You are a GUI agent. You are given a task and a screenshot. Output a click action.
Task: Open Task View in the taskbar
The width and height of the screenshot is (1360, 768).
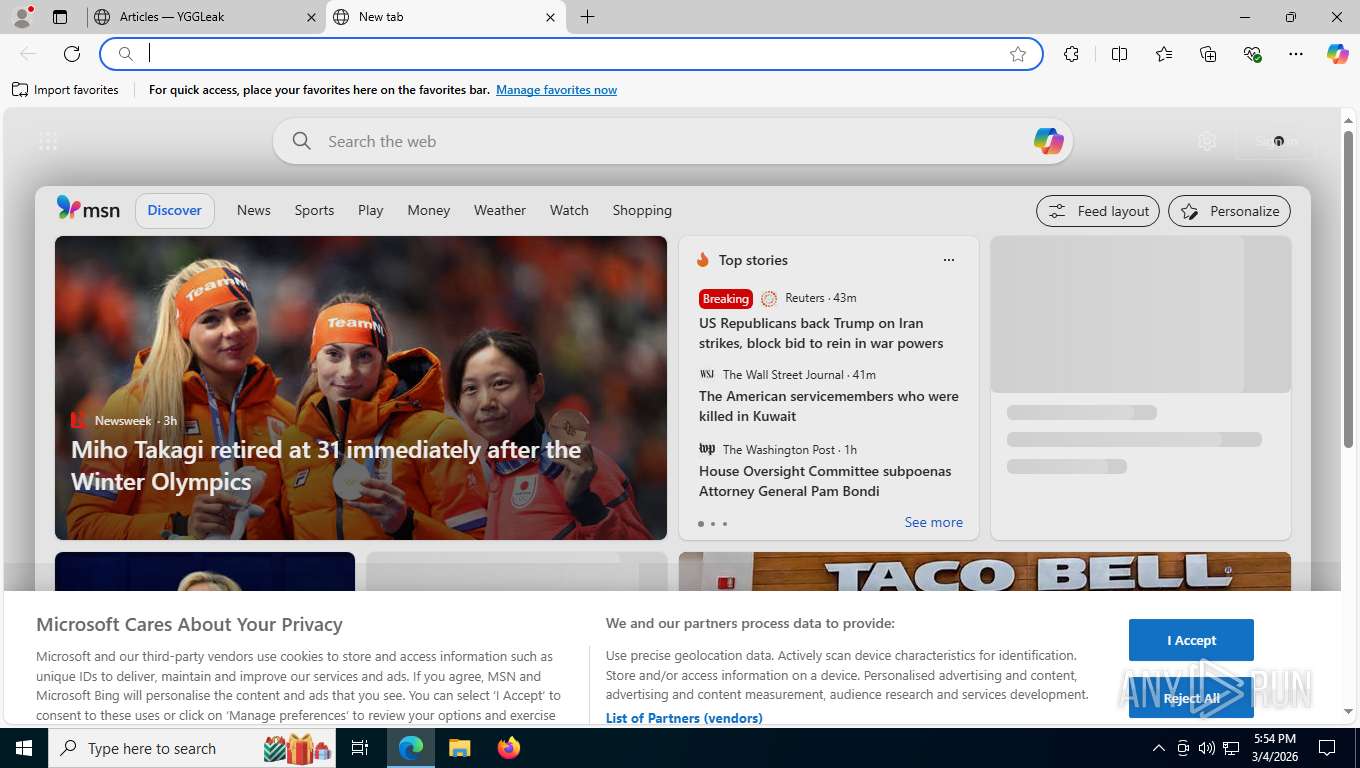click(x=360, y=748)
